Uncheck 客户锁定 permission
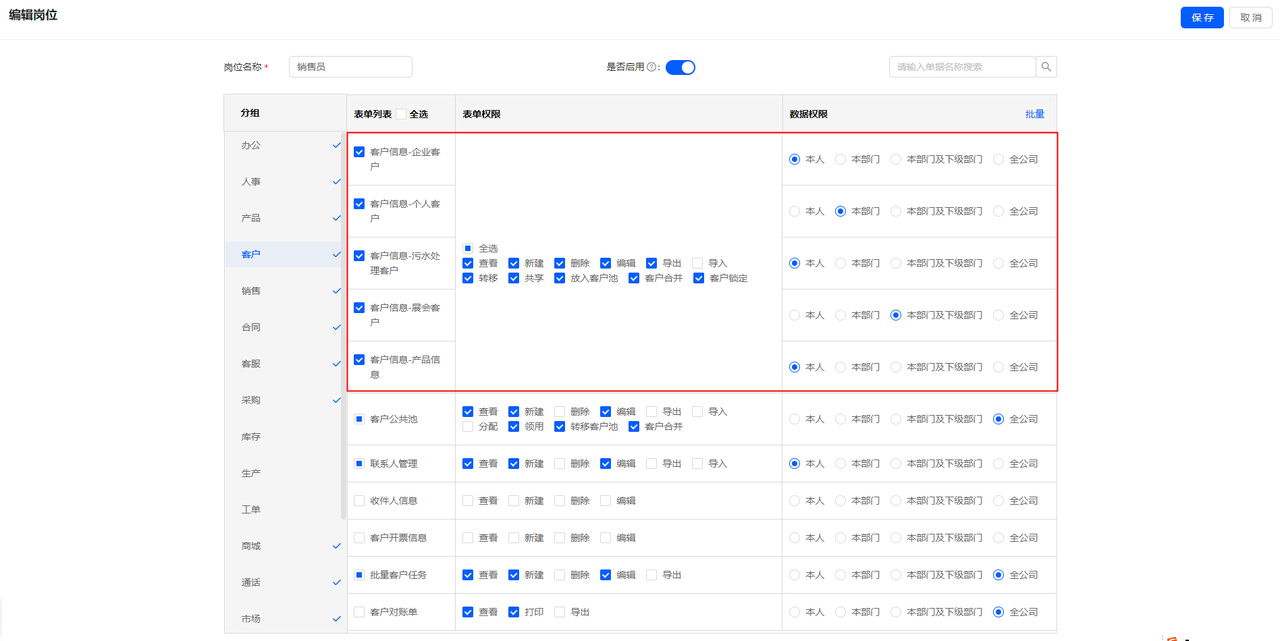This screenshot has height=641, width=1280. click(698, 278)
